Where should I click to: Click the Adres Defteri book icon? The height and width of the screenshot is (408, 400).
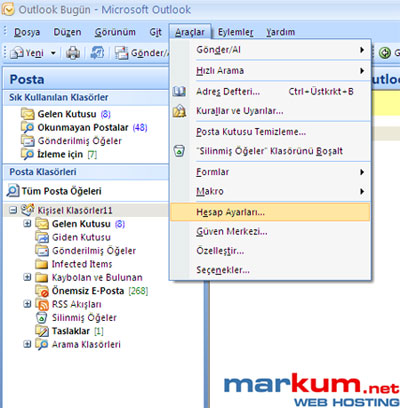point(179,91)
